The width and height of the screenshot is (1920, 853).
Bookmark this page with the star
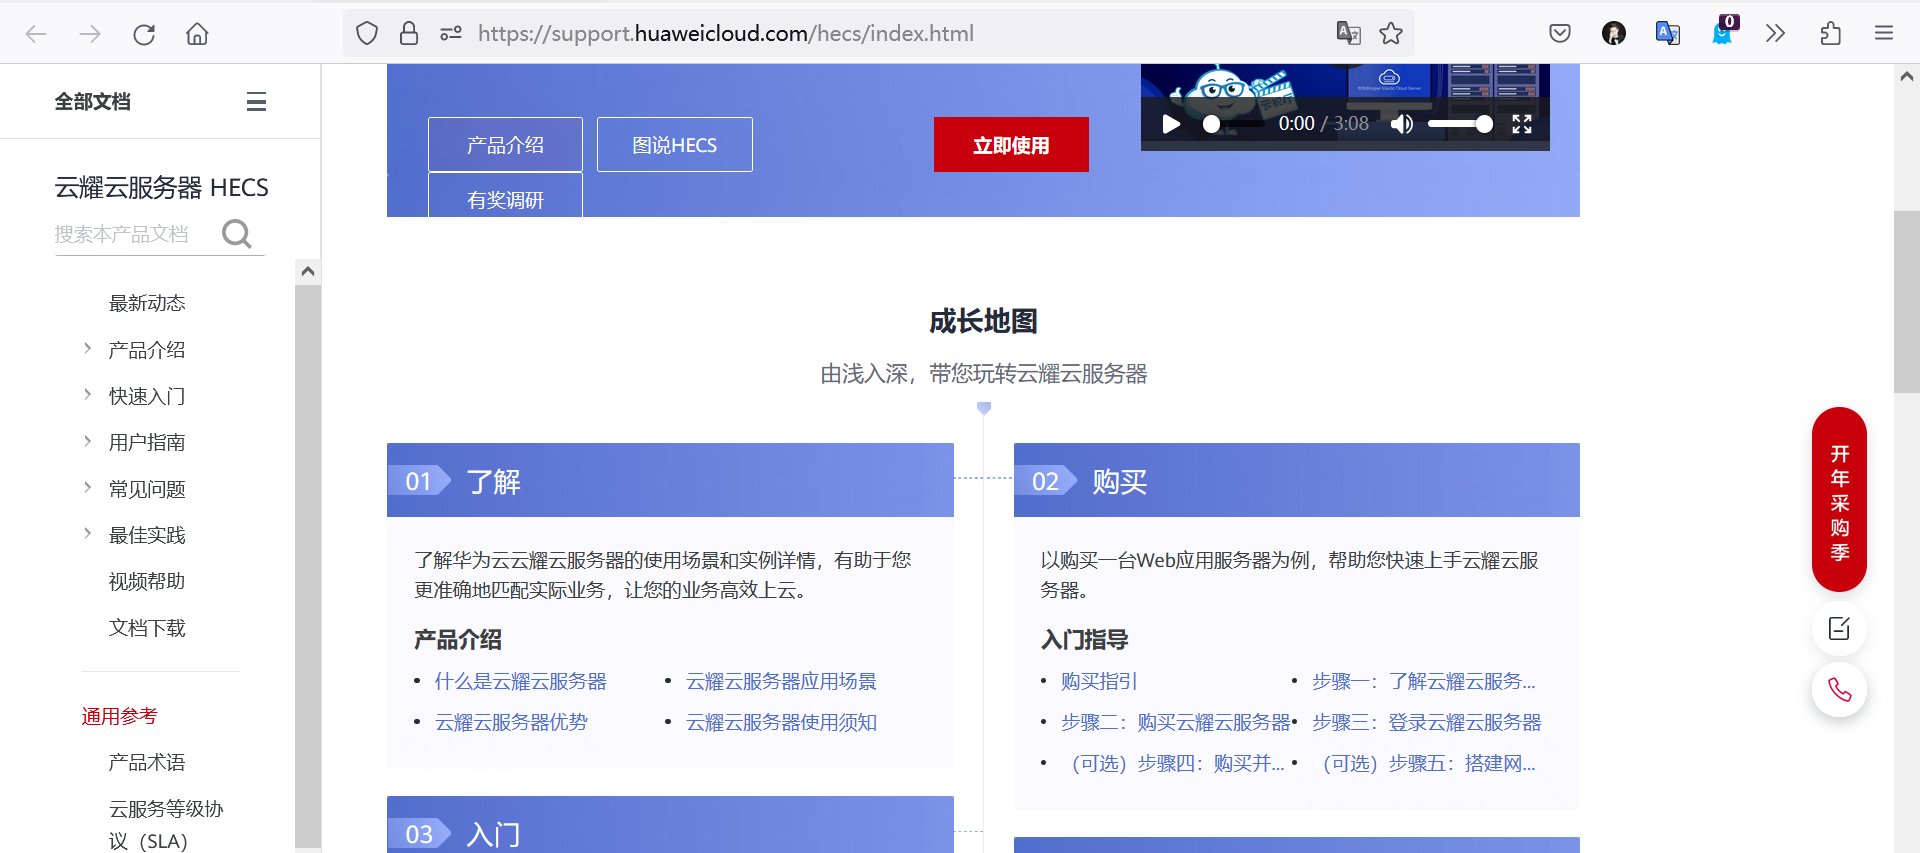(1391, 34)
